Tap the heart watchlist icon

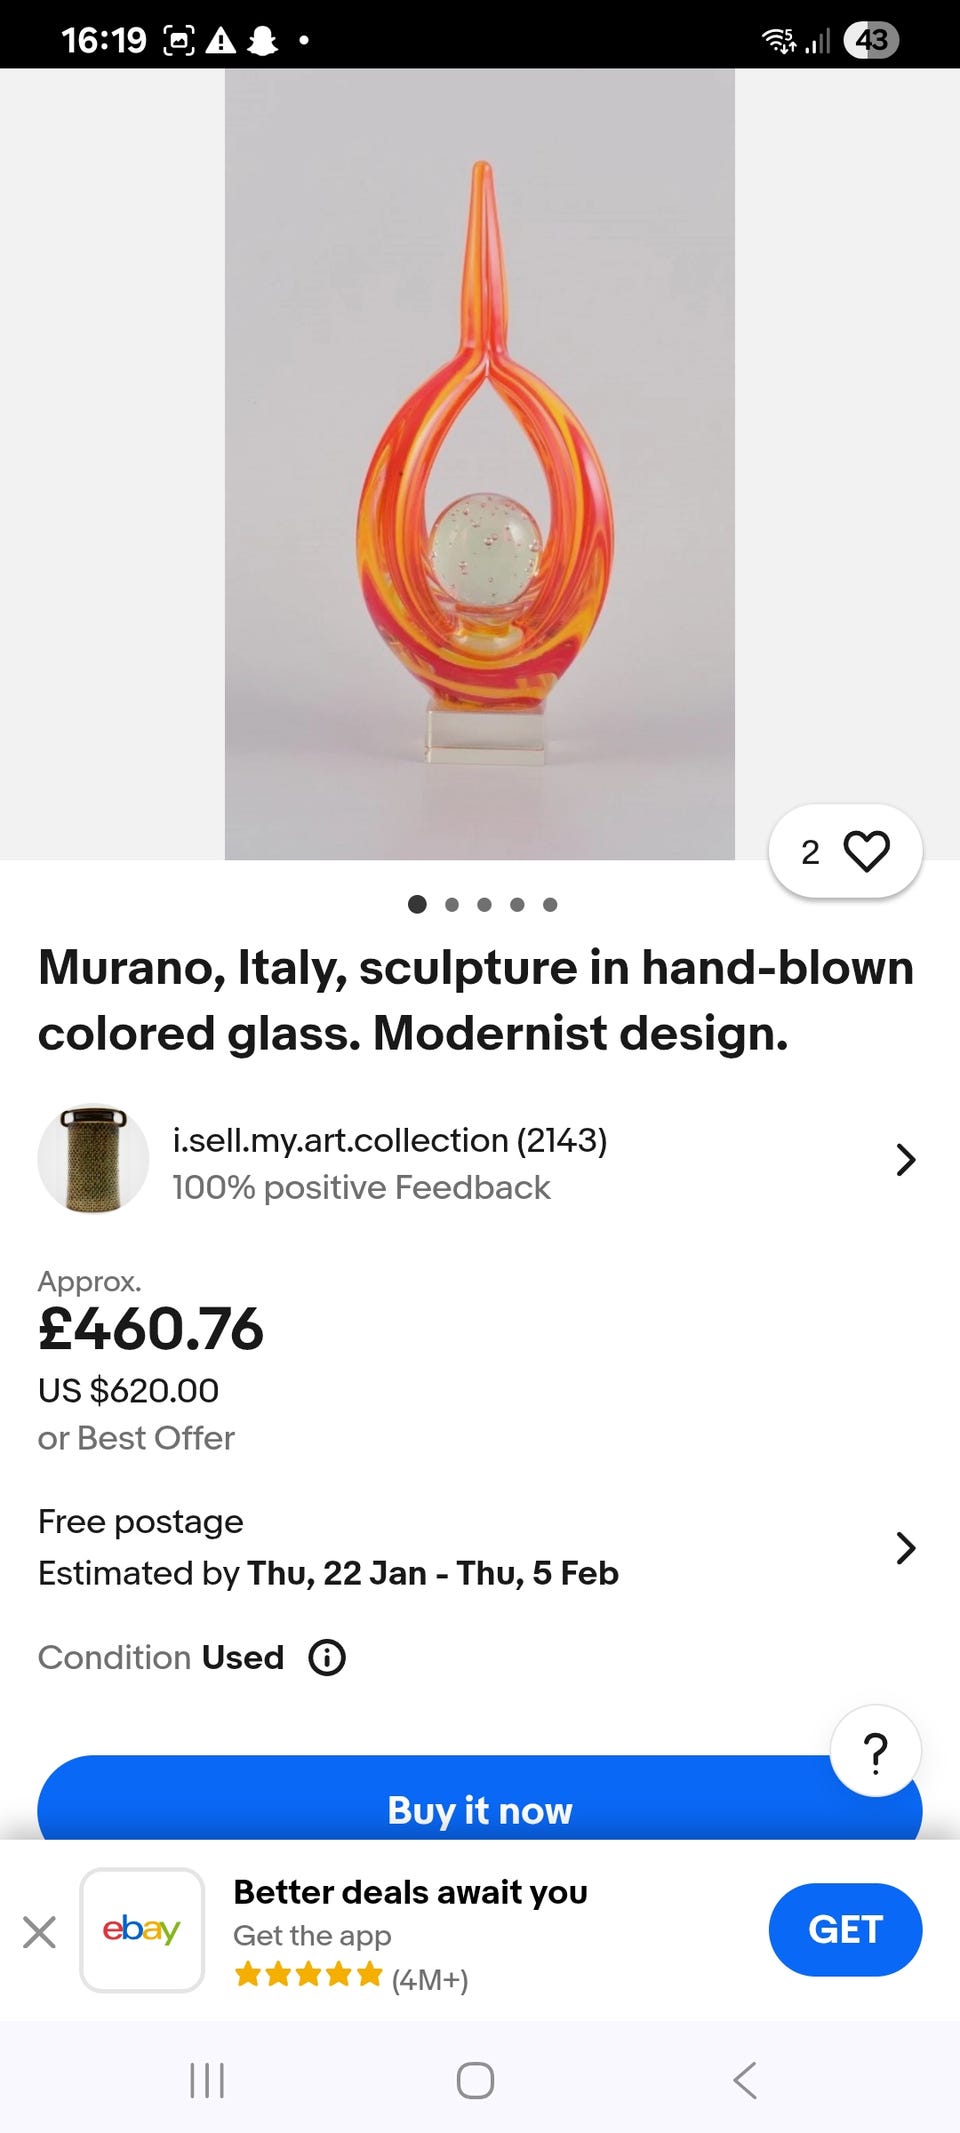tap(866, 852)
